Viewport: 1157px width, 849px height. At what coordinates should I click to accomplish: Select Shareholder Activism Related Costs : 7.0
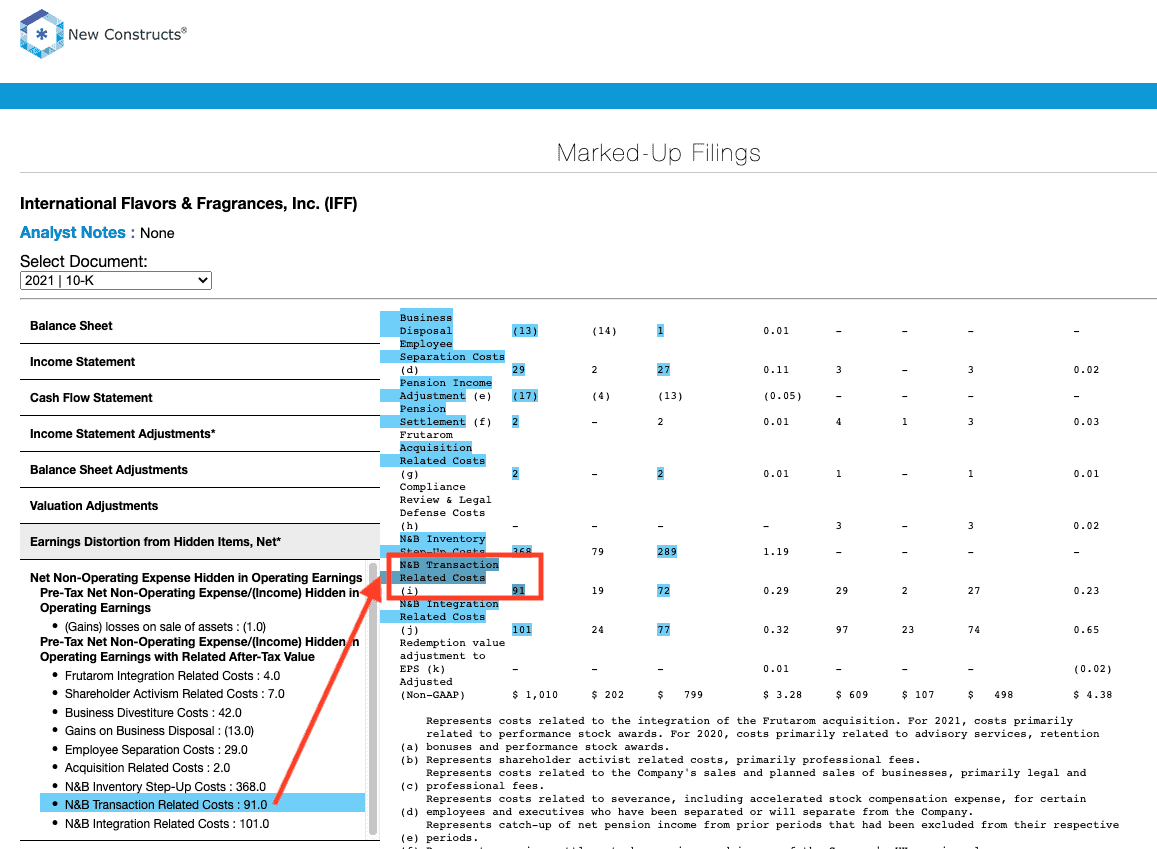pyautogui.click(x=174, y=694)
